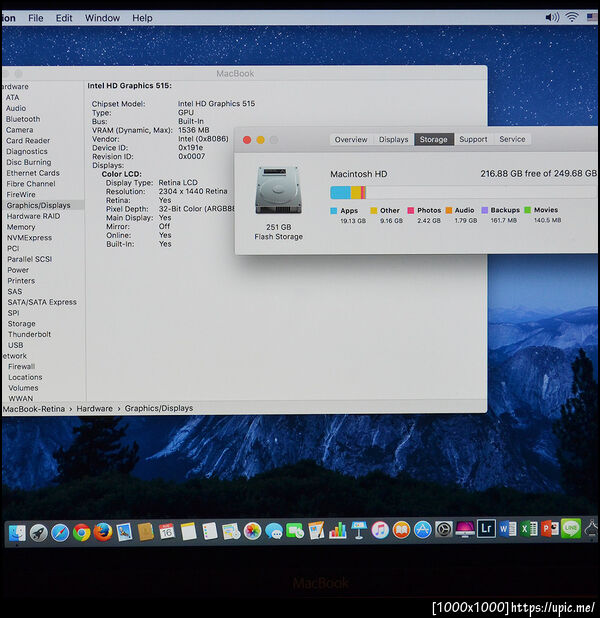Open yellow Notes icon in dock
The height and width of the screenshot is (618, 600).
(188, 532)
